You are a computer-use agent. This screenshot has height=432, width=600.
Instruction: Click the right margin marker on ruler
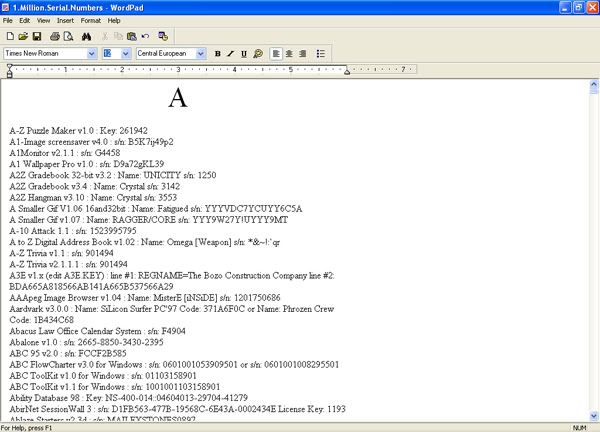point(347,72)
